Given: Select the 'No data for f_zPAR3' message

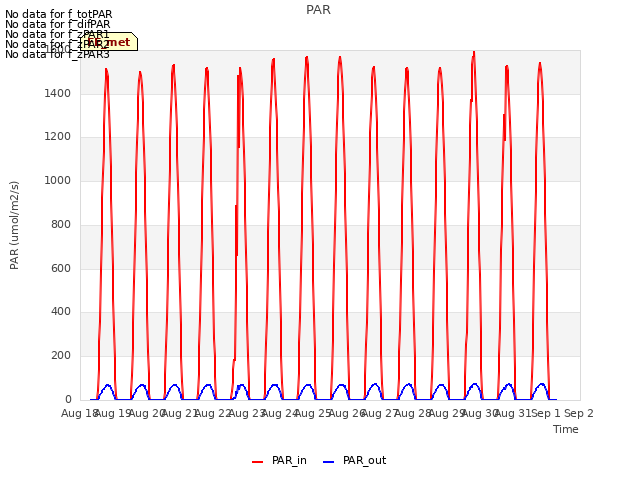Looking at the screenshot, I should tap(58, 54).
